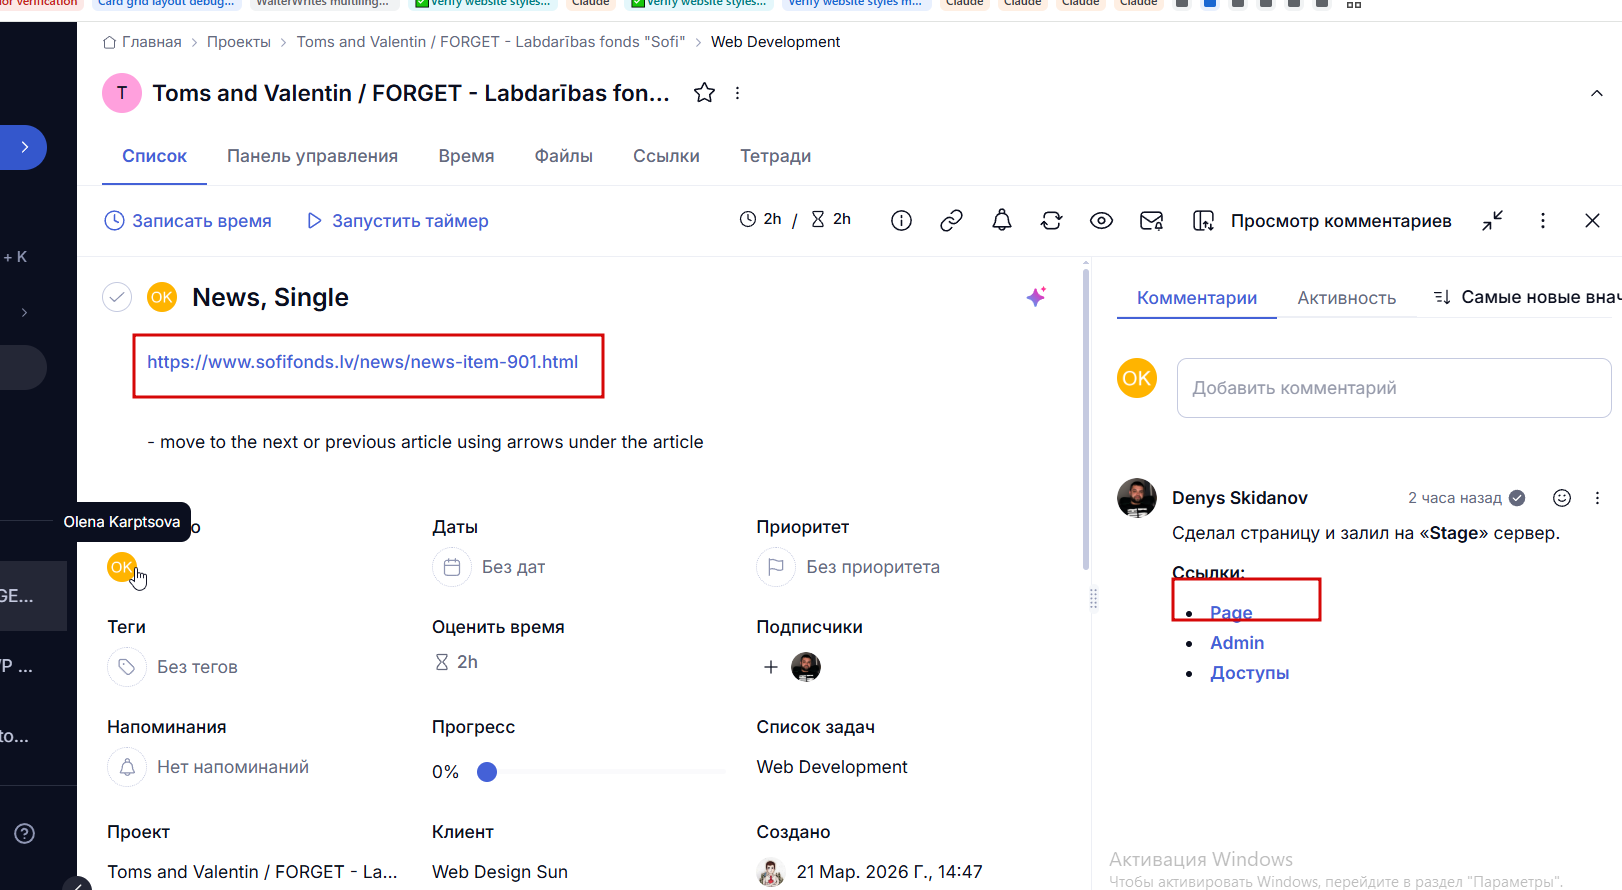The height and width of the screenshot is (890, 1622).
Task: Open the Admin link in comment
Action: click(1237, 643)
